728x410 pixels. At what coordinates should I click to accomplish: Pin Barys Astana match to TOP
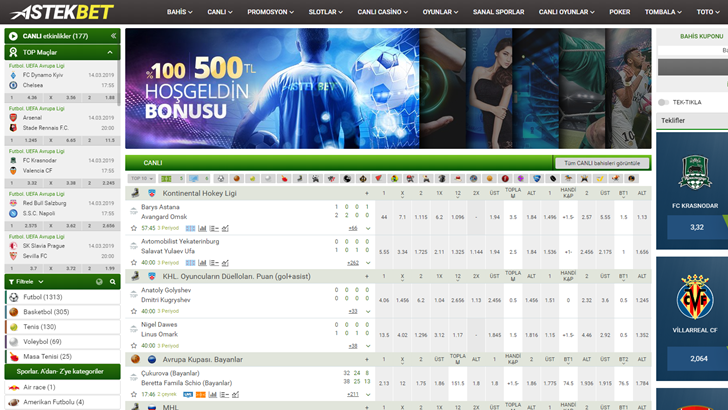[134, 211]
